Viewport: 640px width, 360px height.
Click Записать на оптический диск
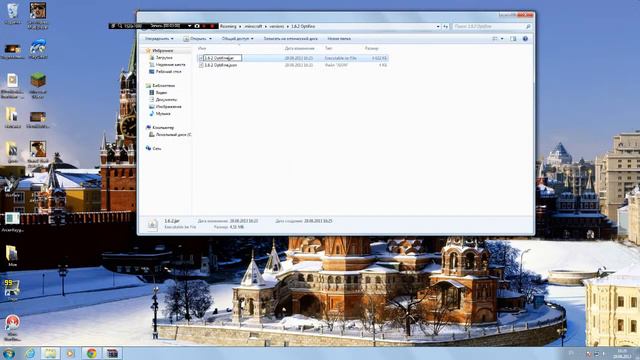[290, 39]
